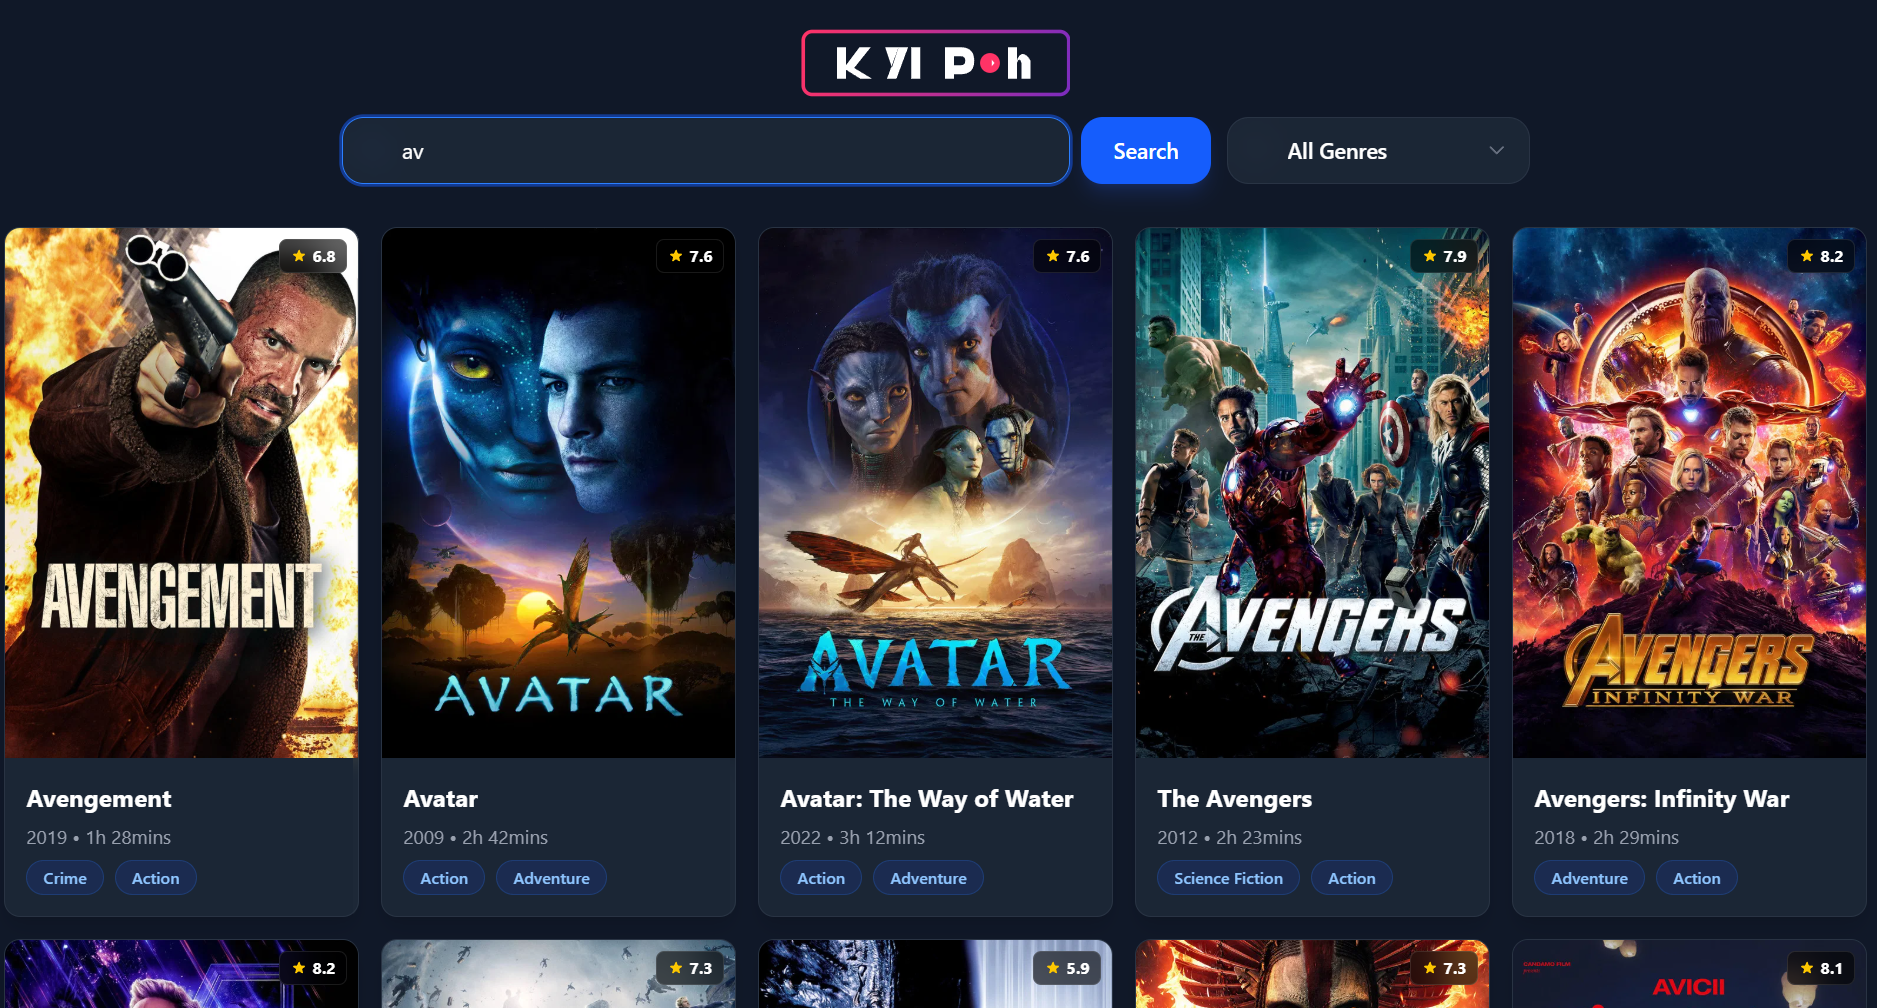Click '2012 • 2h 23mins' text
Screen dimensions: 1877x1008
(1229, 838)
